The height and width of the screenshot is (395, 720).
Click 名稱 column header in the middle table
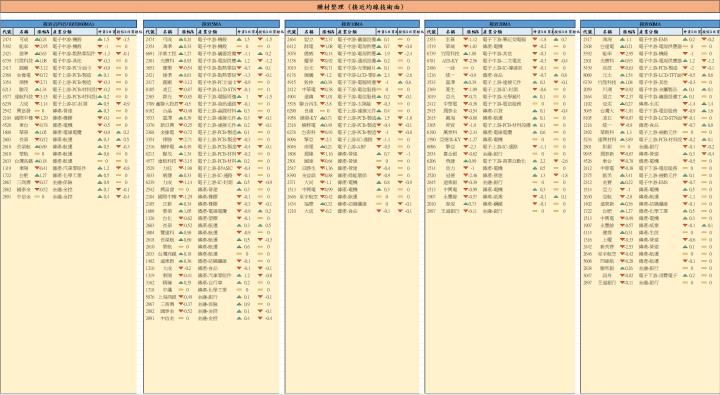click(x=309, y=32)
